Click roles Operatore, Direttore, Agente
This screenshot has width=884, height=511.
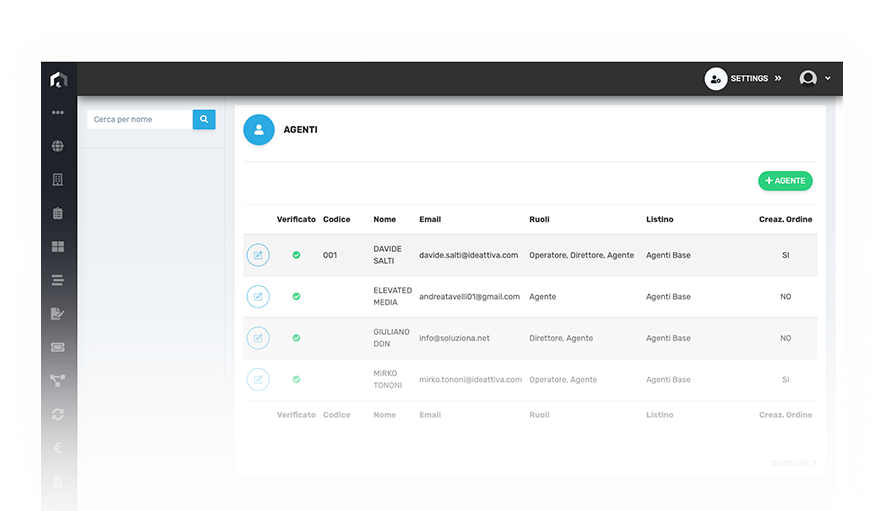(581, 256)
